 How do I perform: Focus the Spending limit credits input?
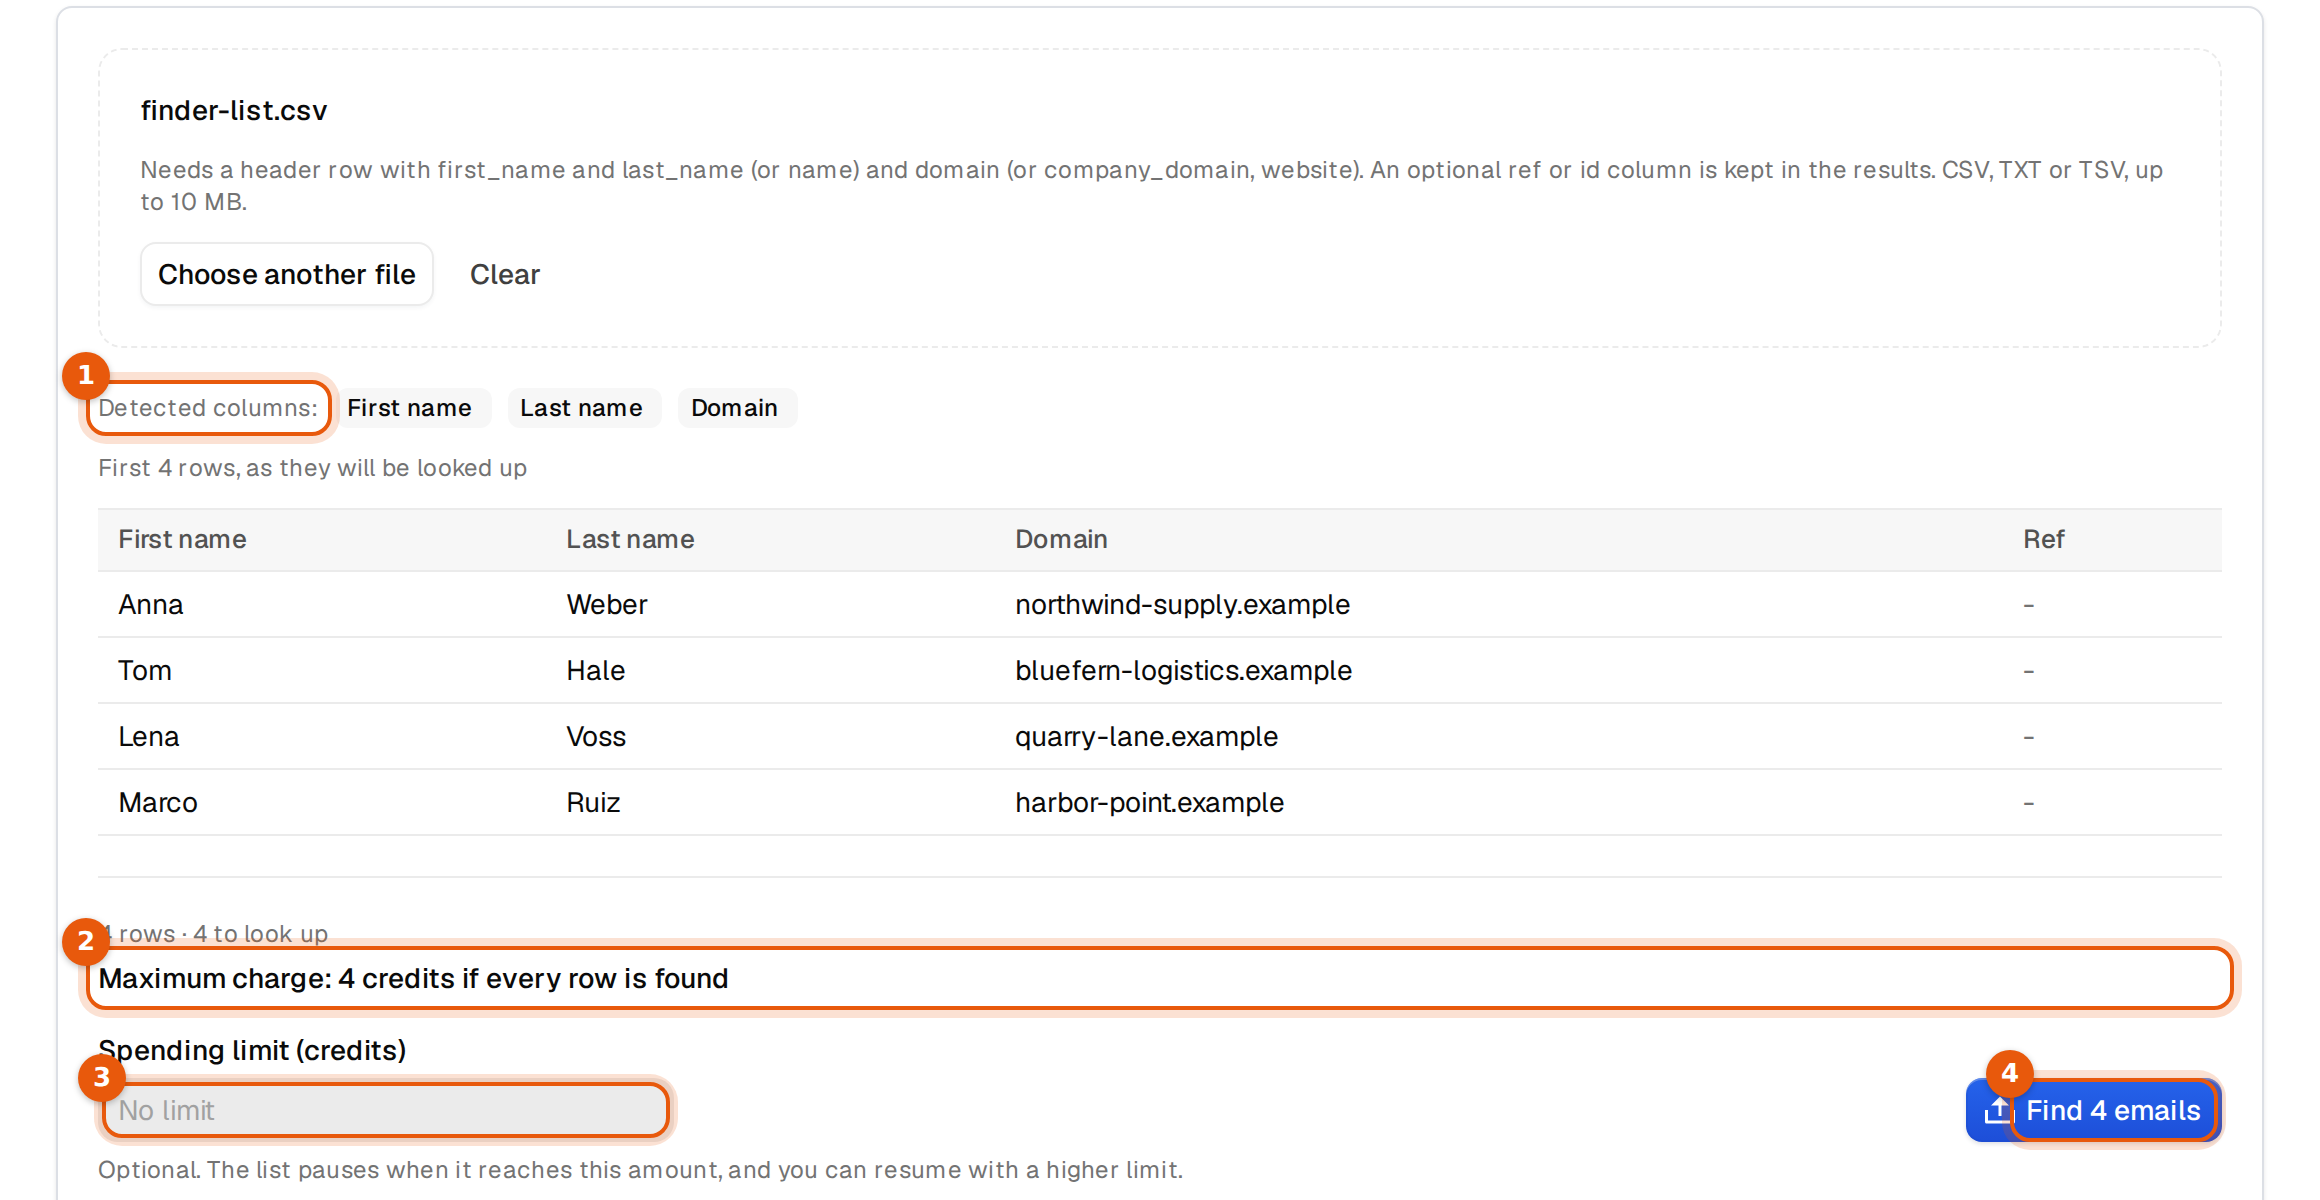384,1110
